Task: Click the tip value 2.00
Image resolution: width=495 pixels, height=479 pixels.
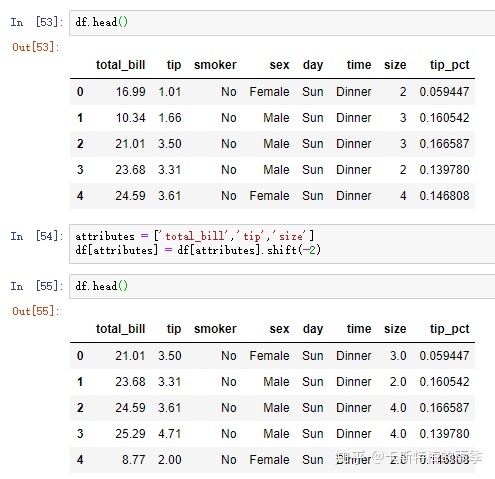Action: (x=170, y=460)
